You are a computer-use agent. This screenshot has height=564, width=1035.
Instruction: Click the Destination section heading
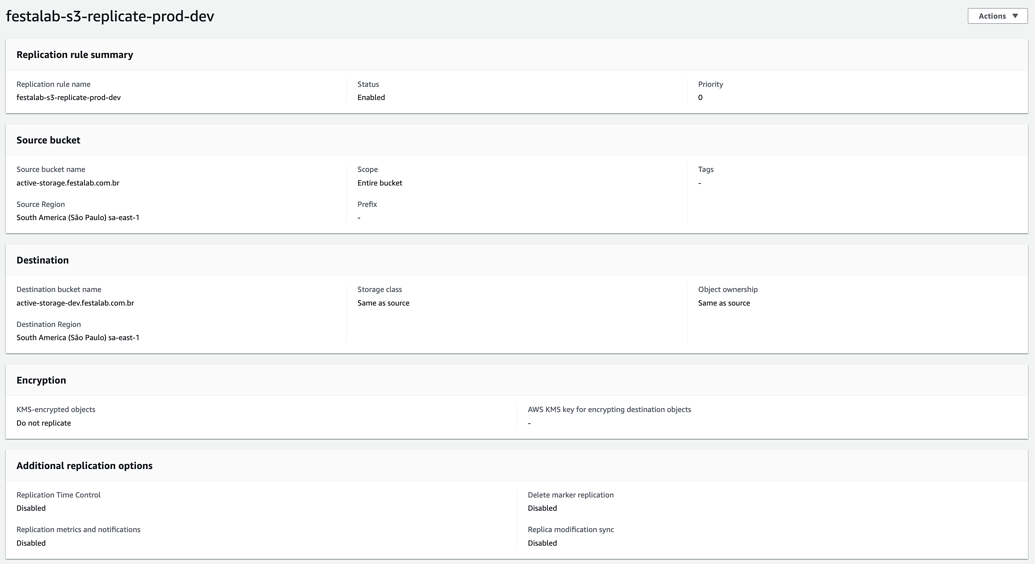point(43,260)
